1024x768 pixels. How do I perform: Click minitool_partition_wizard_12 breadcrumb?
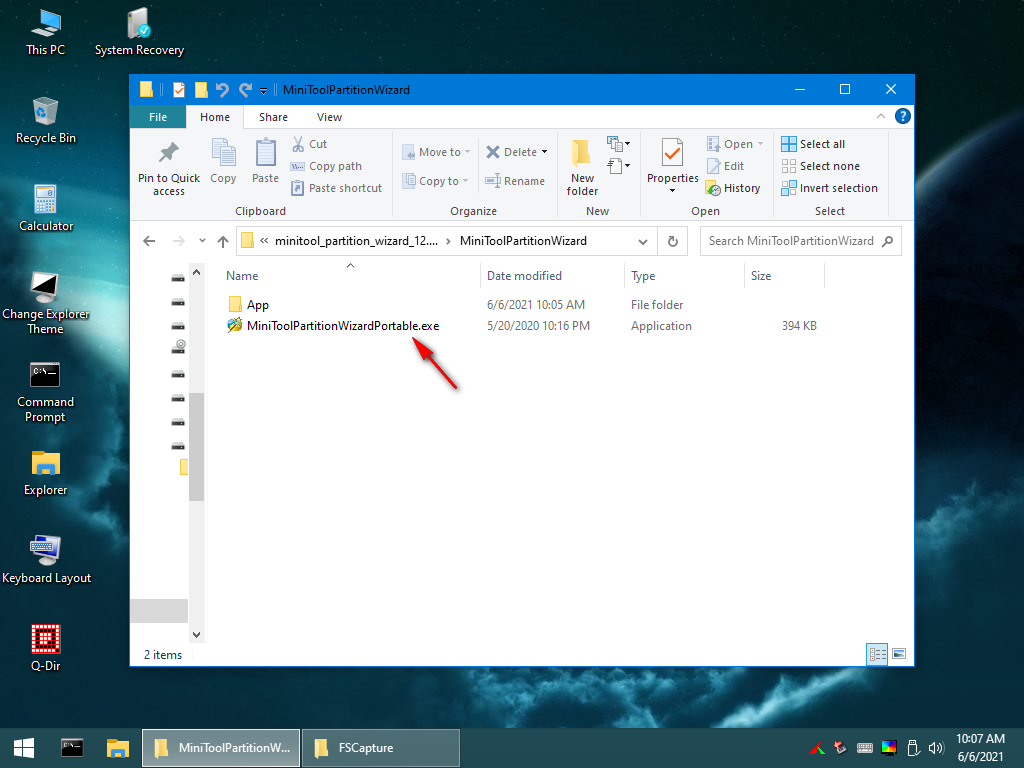click(x=356, y=241)
